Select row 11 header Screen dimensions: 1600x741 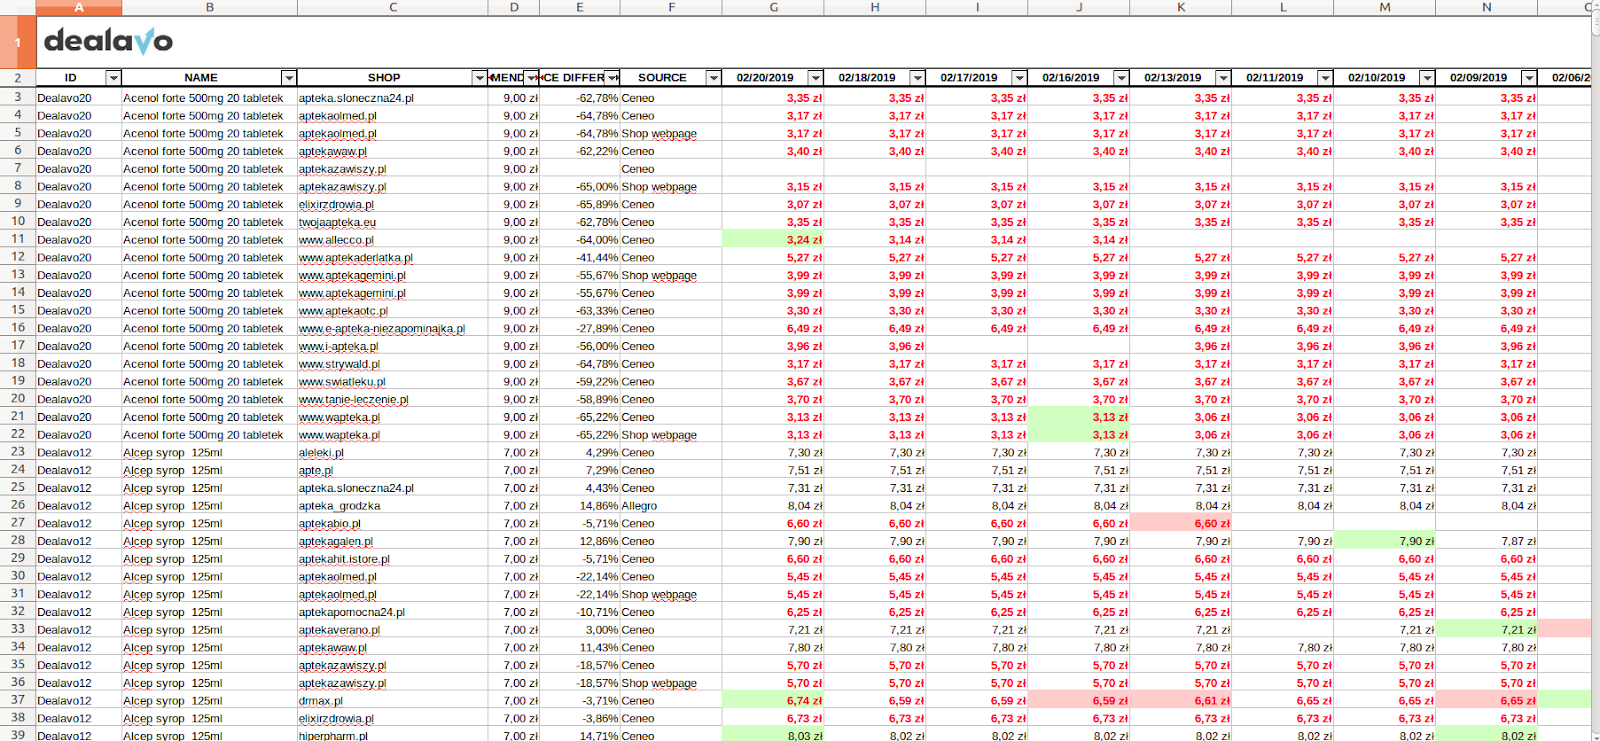click(x=18, y=239)
